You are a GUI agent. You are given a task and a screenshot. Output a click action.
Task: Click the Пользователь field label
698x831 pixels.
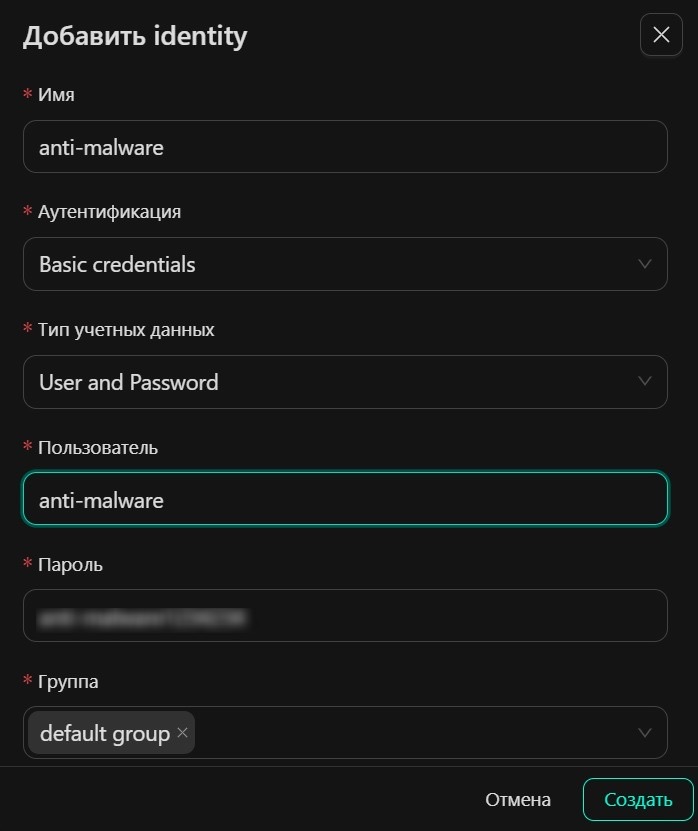point(98,447)
